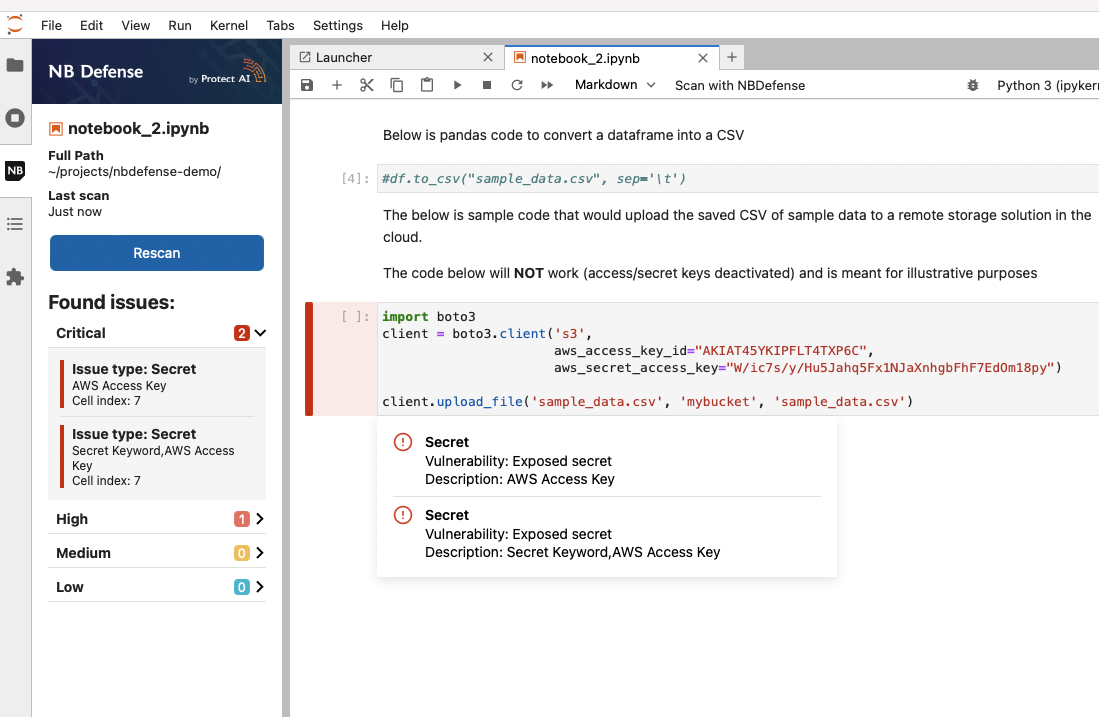Paste cell from clipboard icon

pyautogui.click(x=427, y=85)
